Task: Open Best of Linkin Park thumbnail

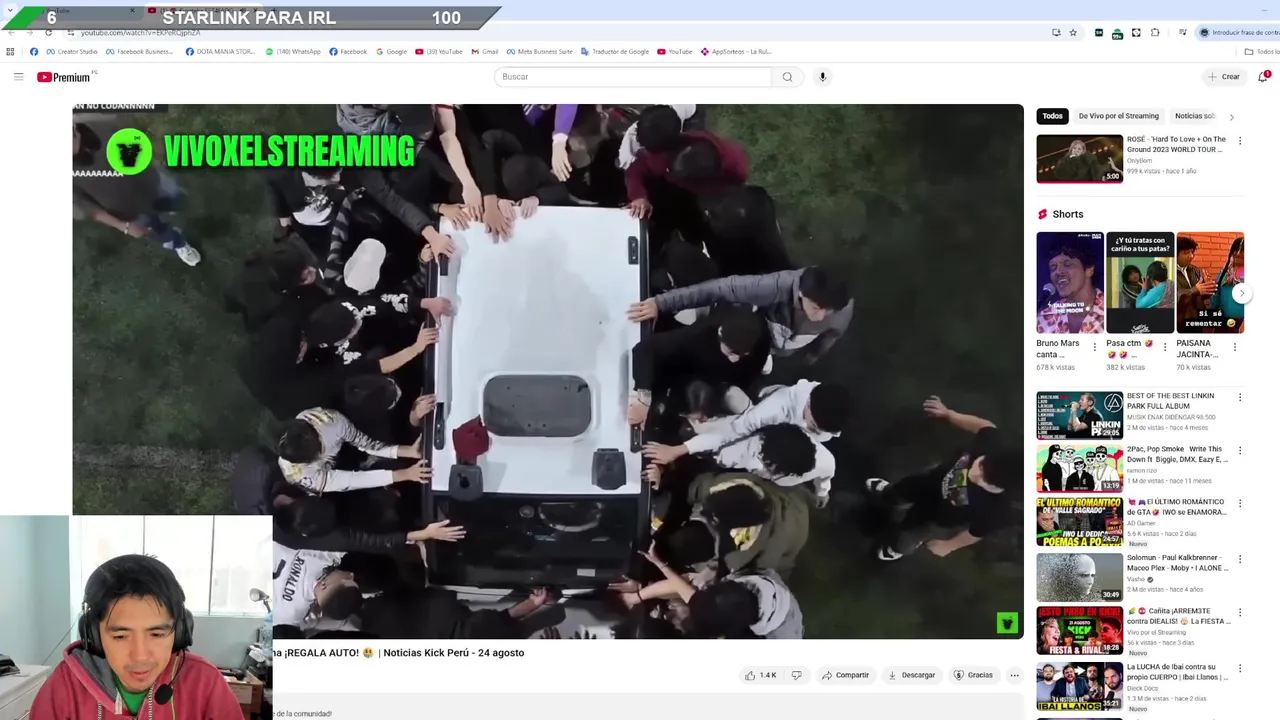Action: (x=1079, y=415)
